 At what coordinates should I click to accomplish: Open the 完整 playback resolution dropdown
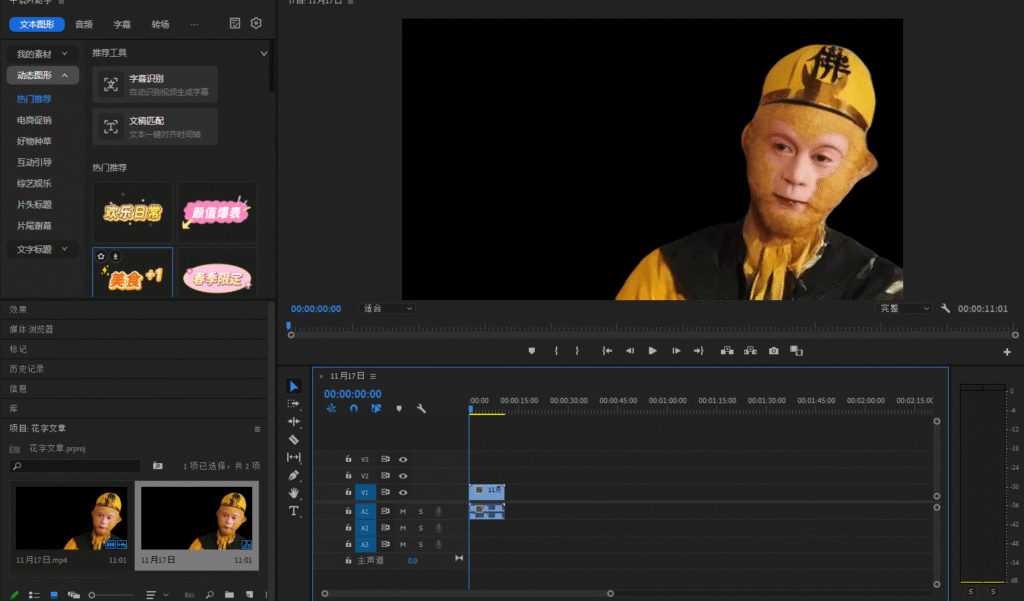(x=904, y=309)
